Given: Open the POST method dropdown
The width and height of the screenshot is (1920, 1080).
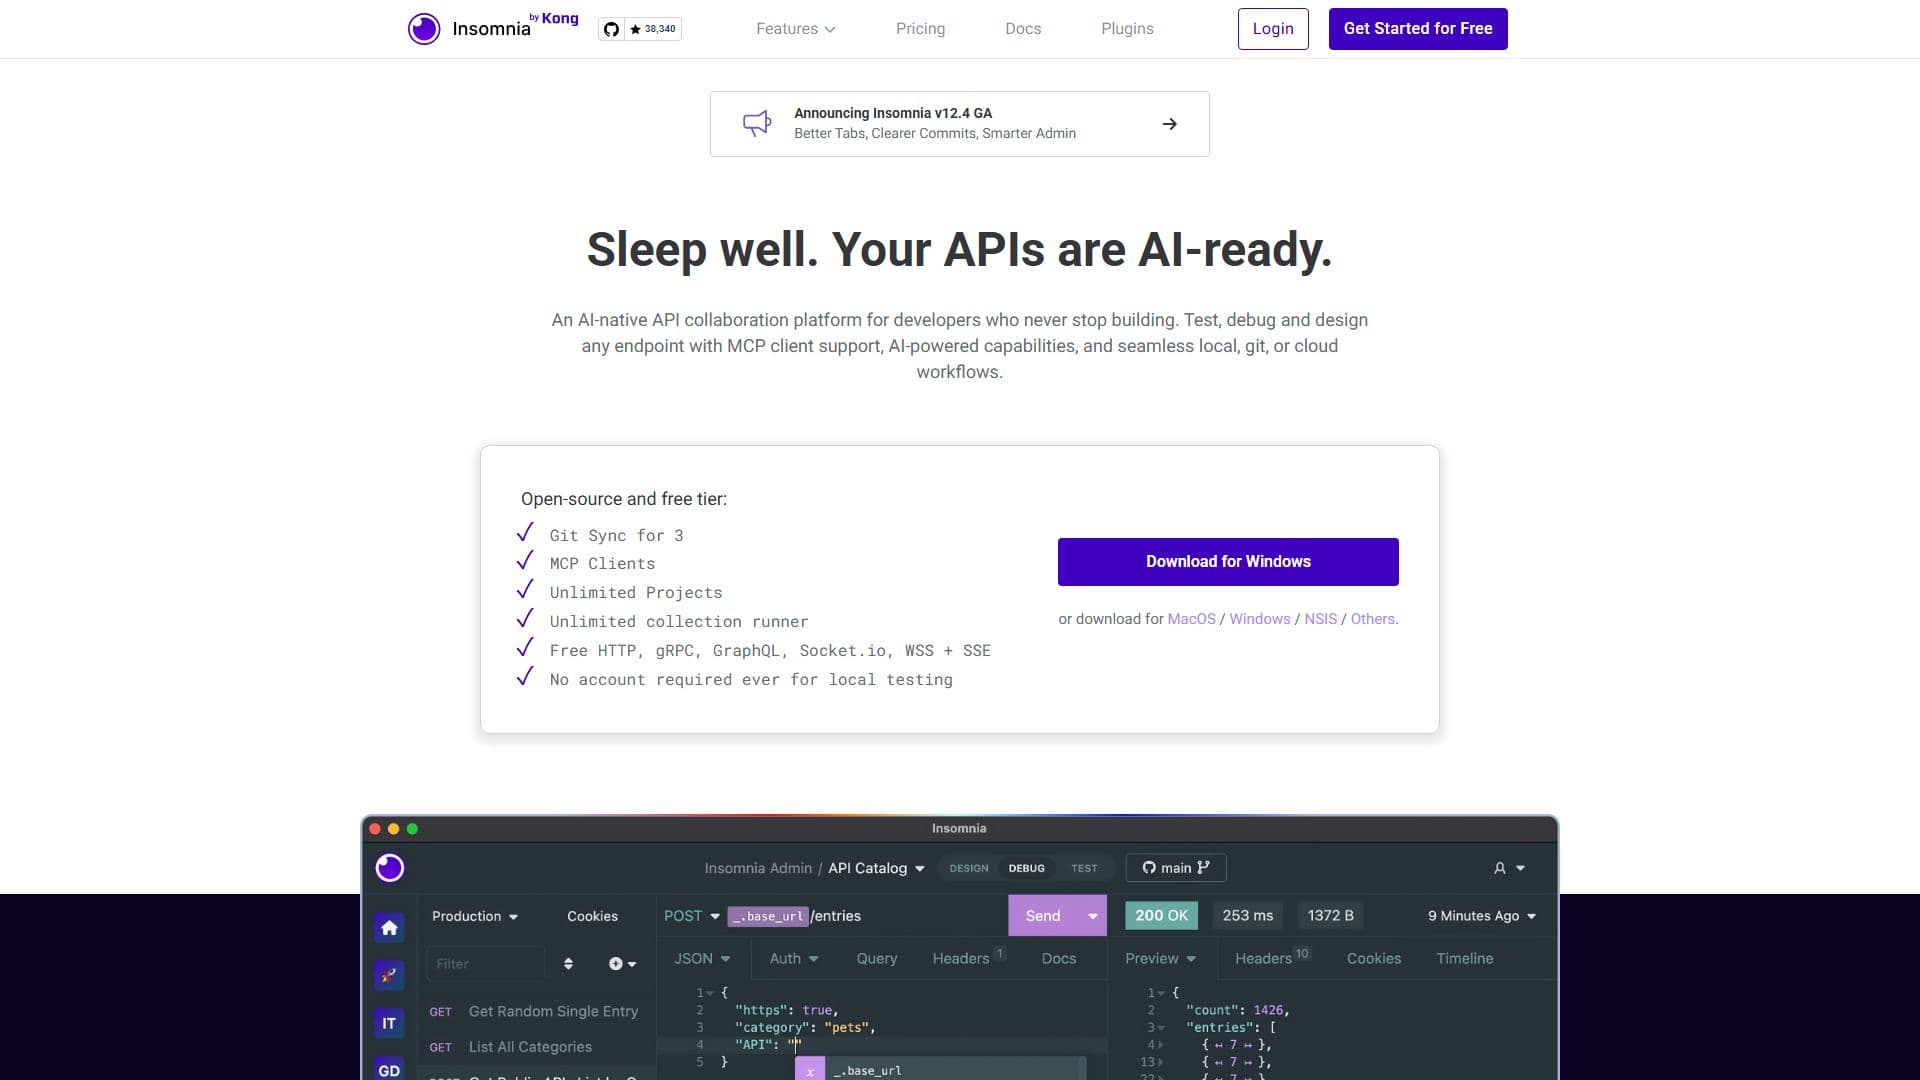Looking at the screenshot, I should click(x=692, y=916).
